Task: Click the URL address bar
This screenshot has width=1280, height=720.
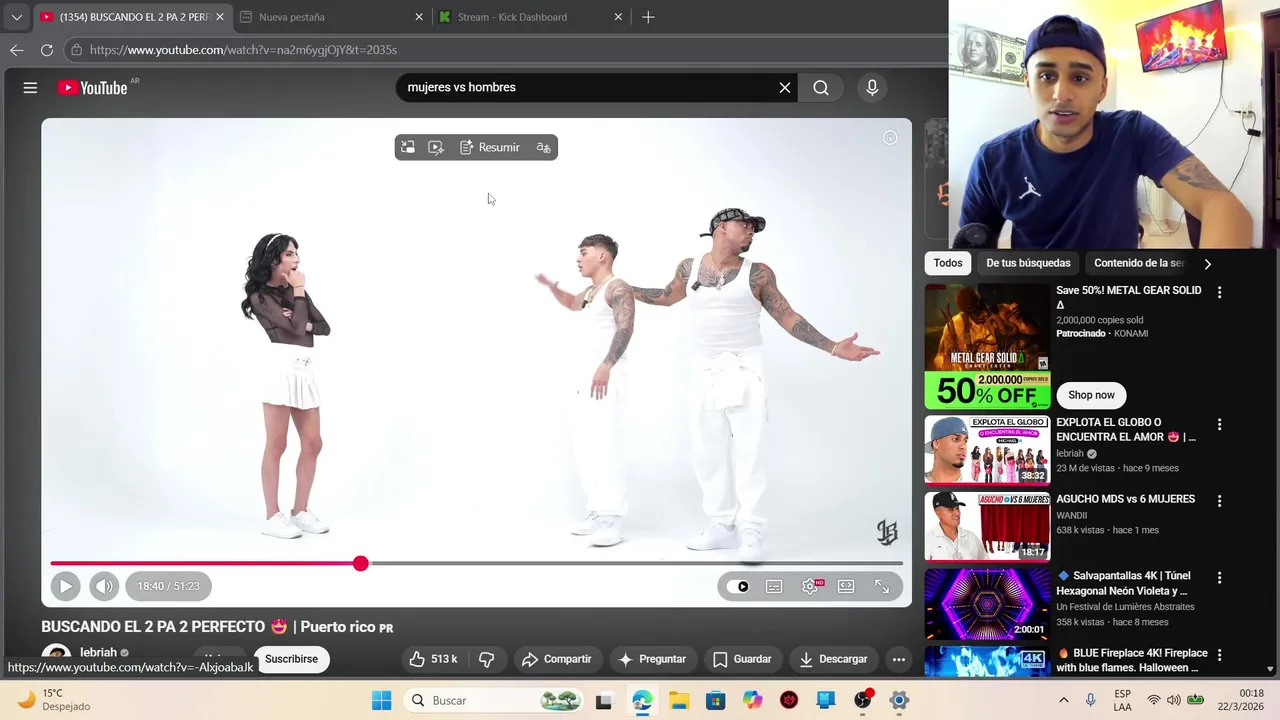Action: click(x=505, y=50)
